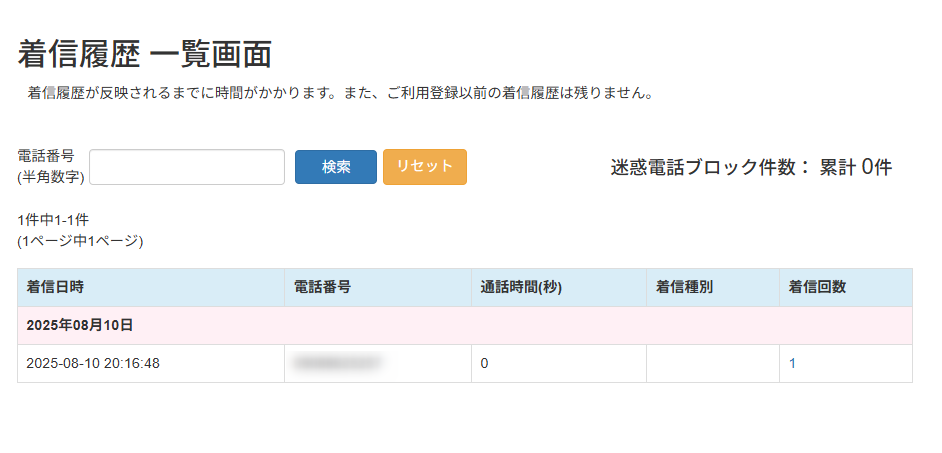942x453 pixels.
Task: Click the 2025-08-10 20:16:48 timestamp cell
Action: pos(151,363)
